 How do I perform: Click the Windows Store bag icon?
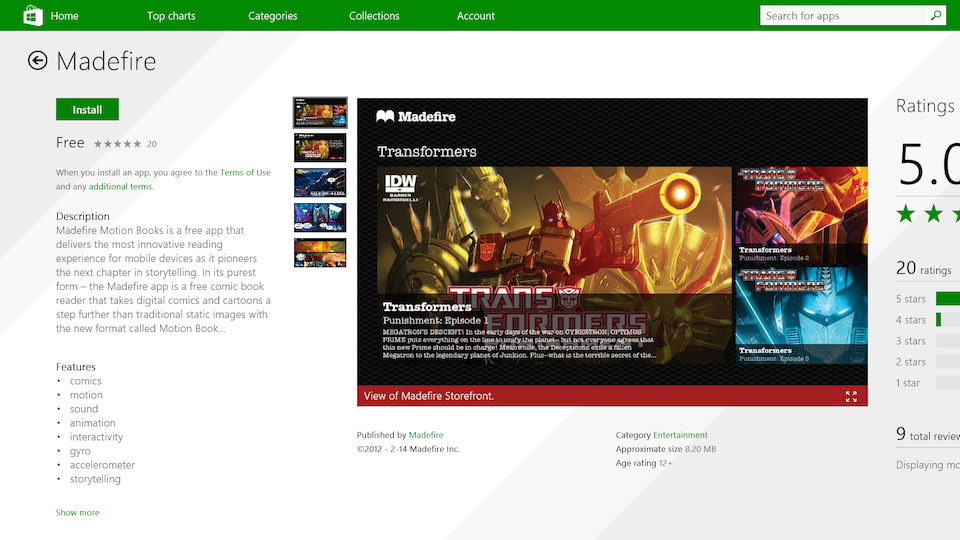pyautogui.click(x=33, y=15)
